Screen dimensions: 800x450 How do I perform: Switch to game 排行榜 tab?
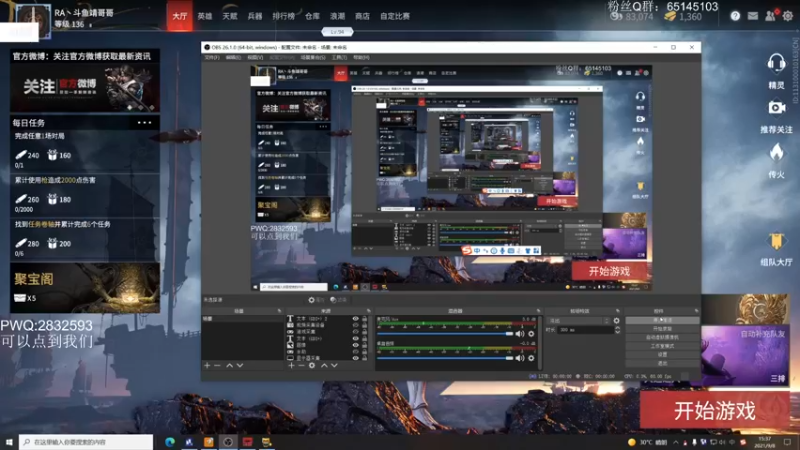tap(284, 16)
